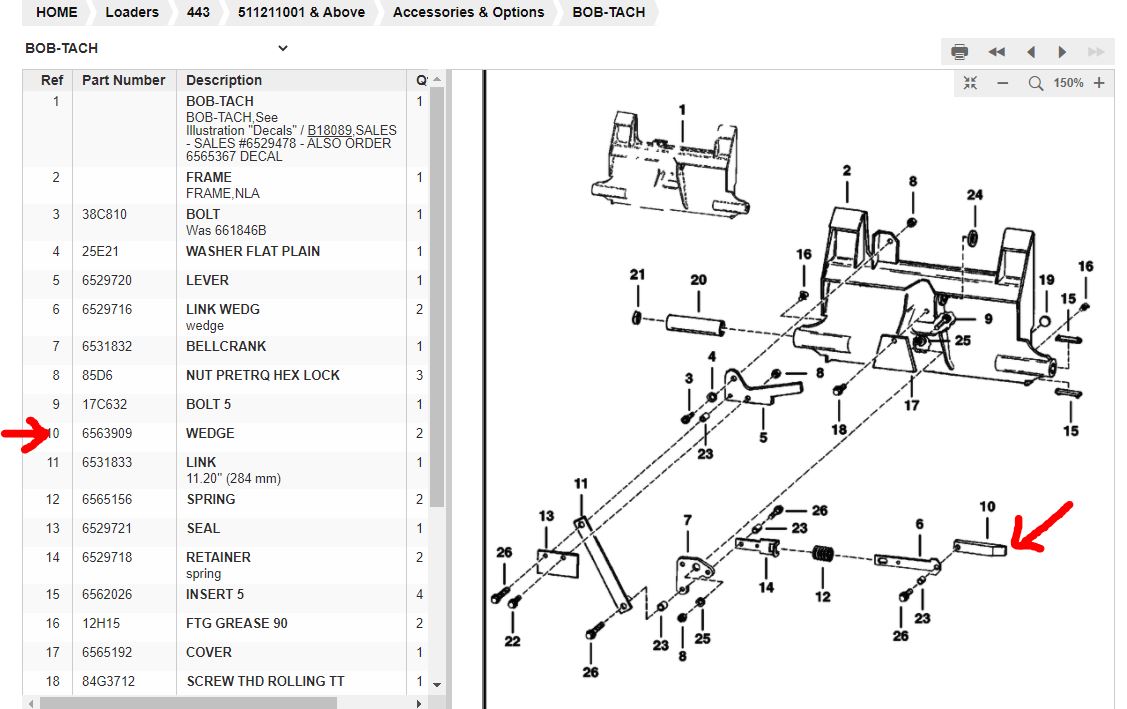1127x709 pixels.
Task: Click callout 1 in diagram
Action: click(682, 110)
